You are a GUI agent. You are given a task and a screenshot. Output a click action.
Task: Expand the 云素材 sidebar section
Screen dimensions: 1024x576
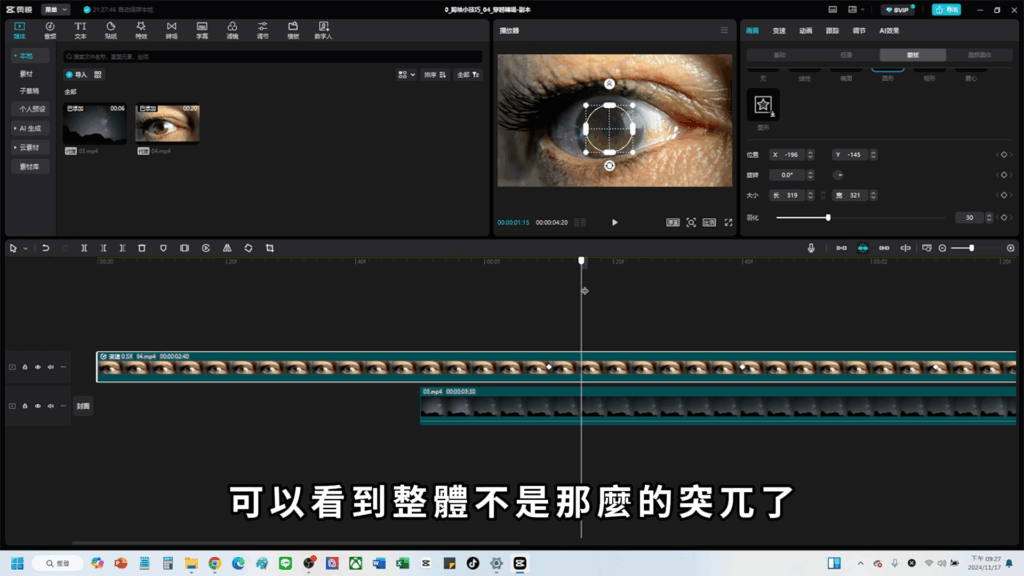point(29,148)
